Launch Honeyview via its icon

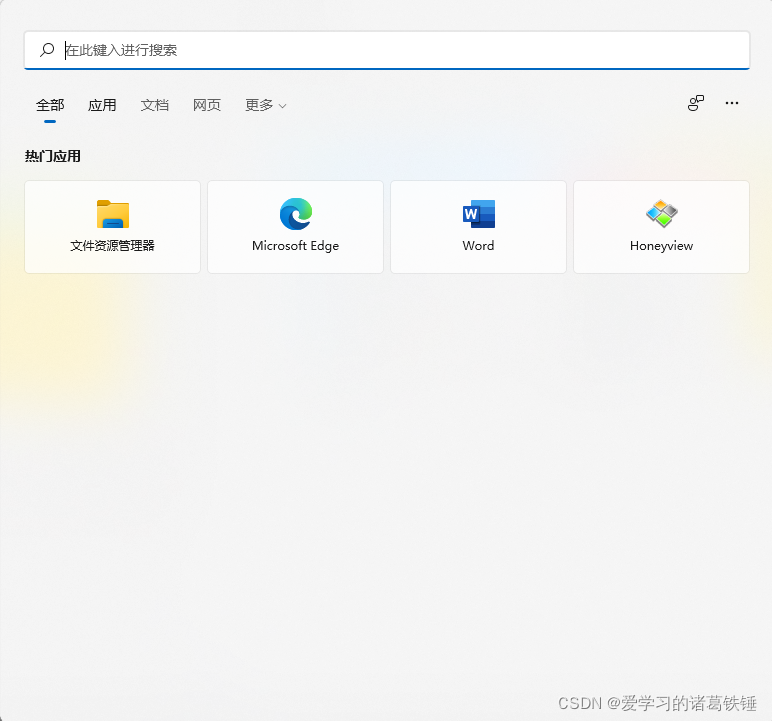[x=662, y=214]
